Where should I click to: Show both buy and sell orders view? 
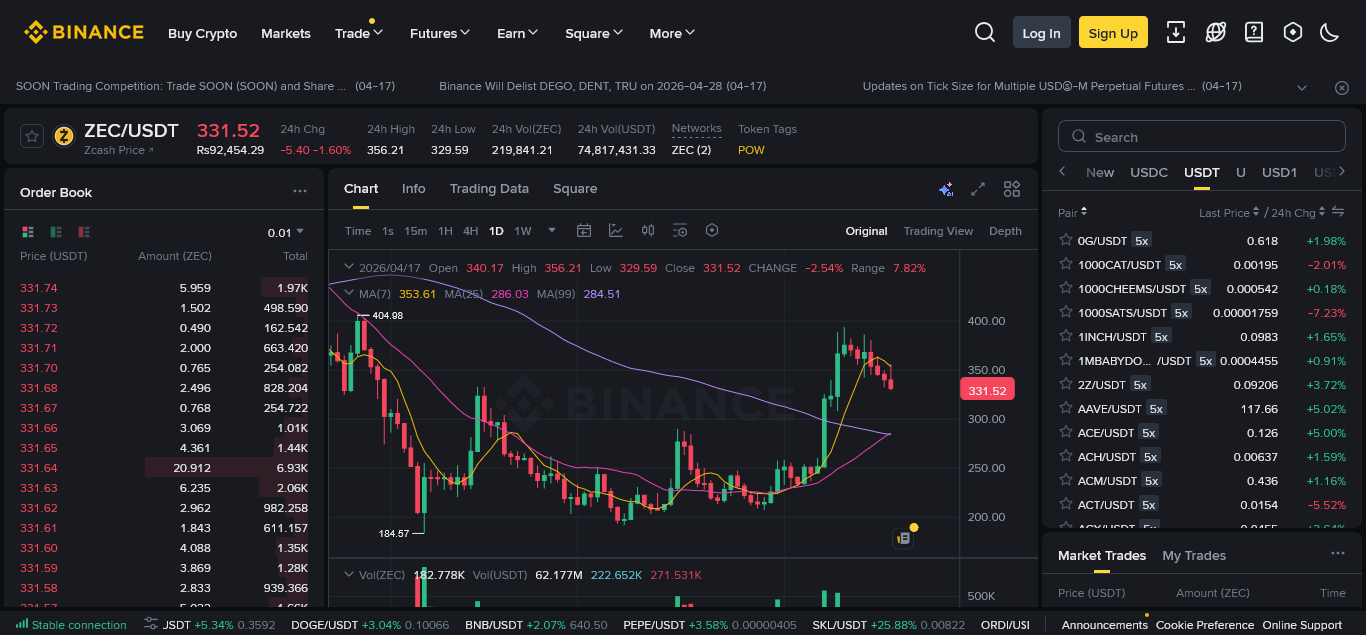28,232
